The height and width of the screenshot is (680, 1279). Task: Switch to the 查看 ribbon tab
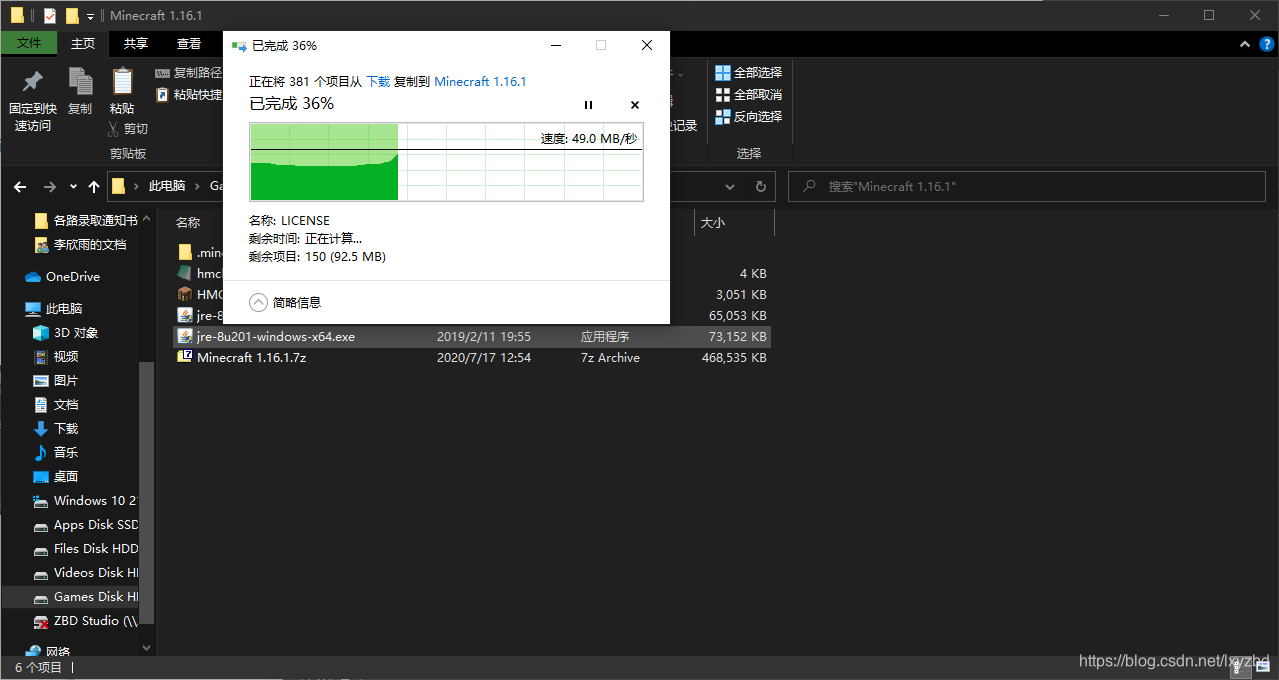click(189, 44)
